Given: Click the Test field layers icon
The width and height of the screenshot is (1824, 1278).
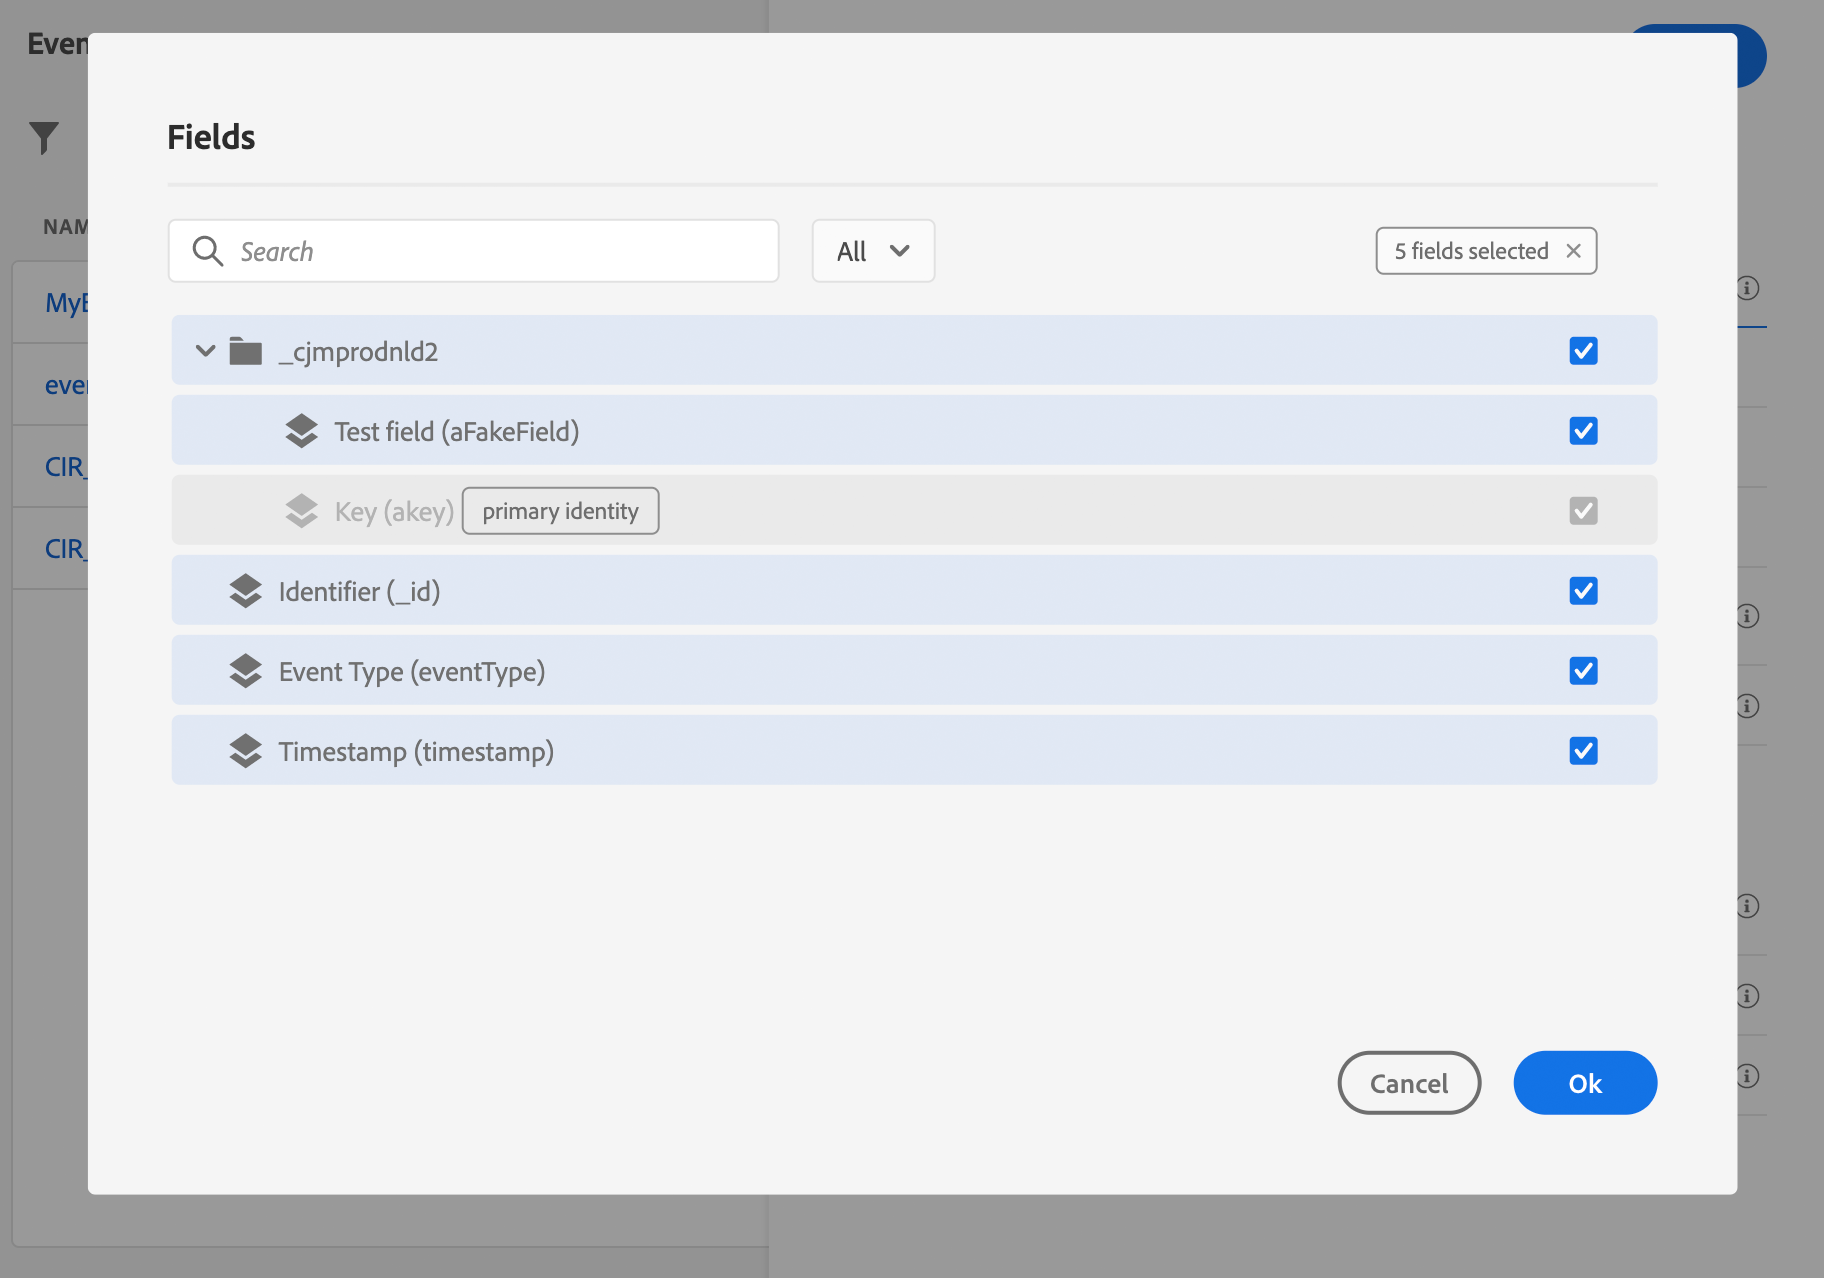Looking at the screenshot, I should click(301, 431).
